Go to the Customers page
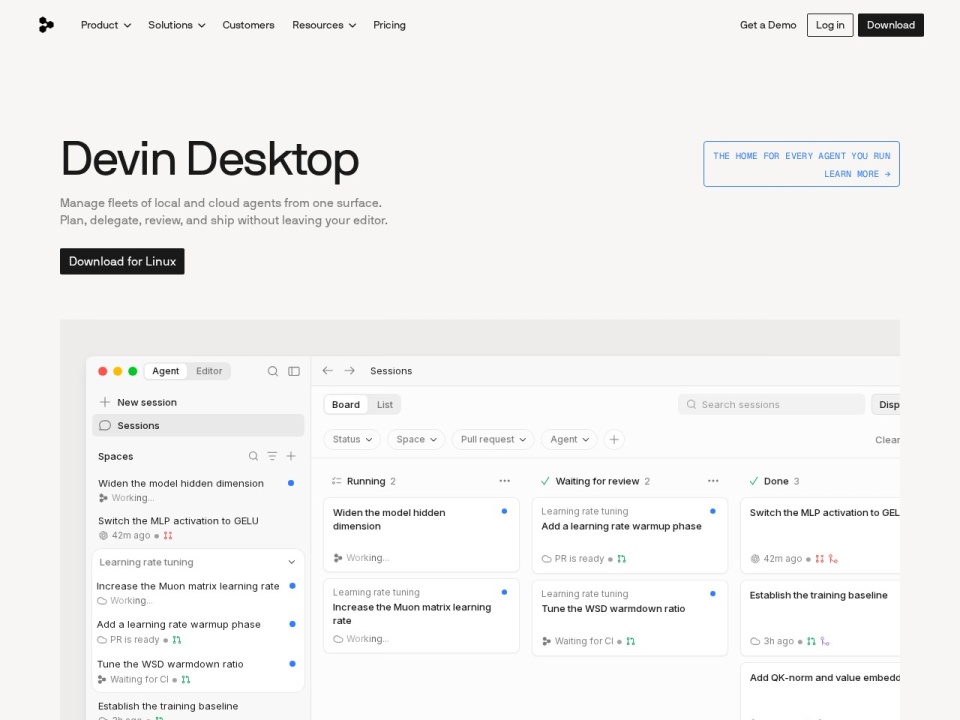This screenshot has width=960, height=720. tap(248, 25)
